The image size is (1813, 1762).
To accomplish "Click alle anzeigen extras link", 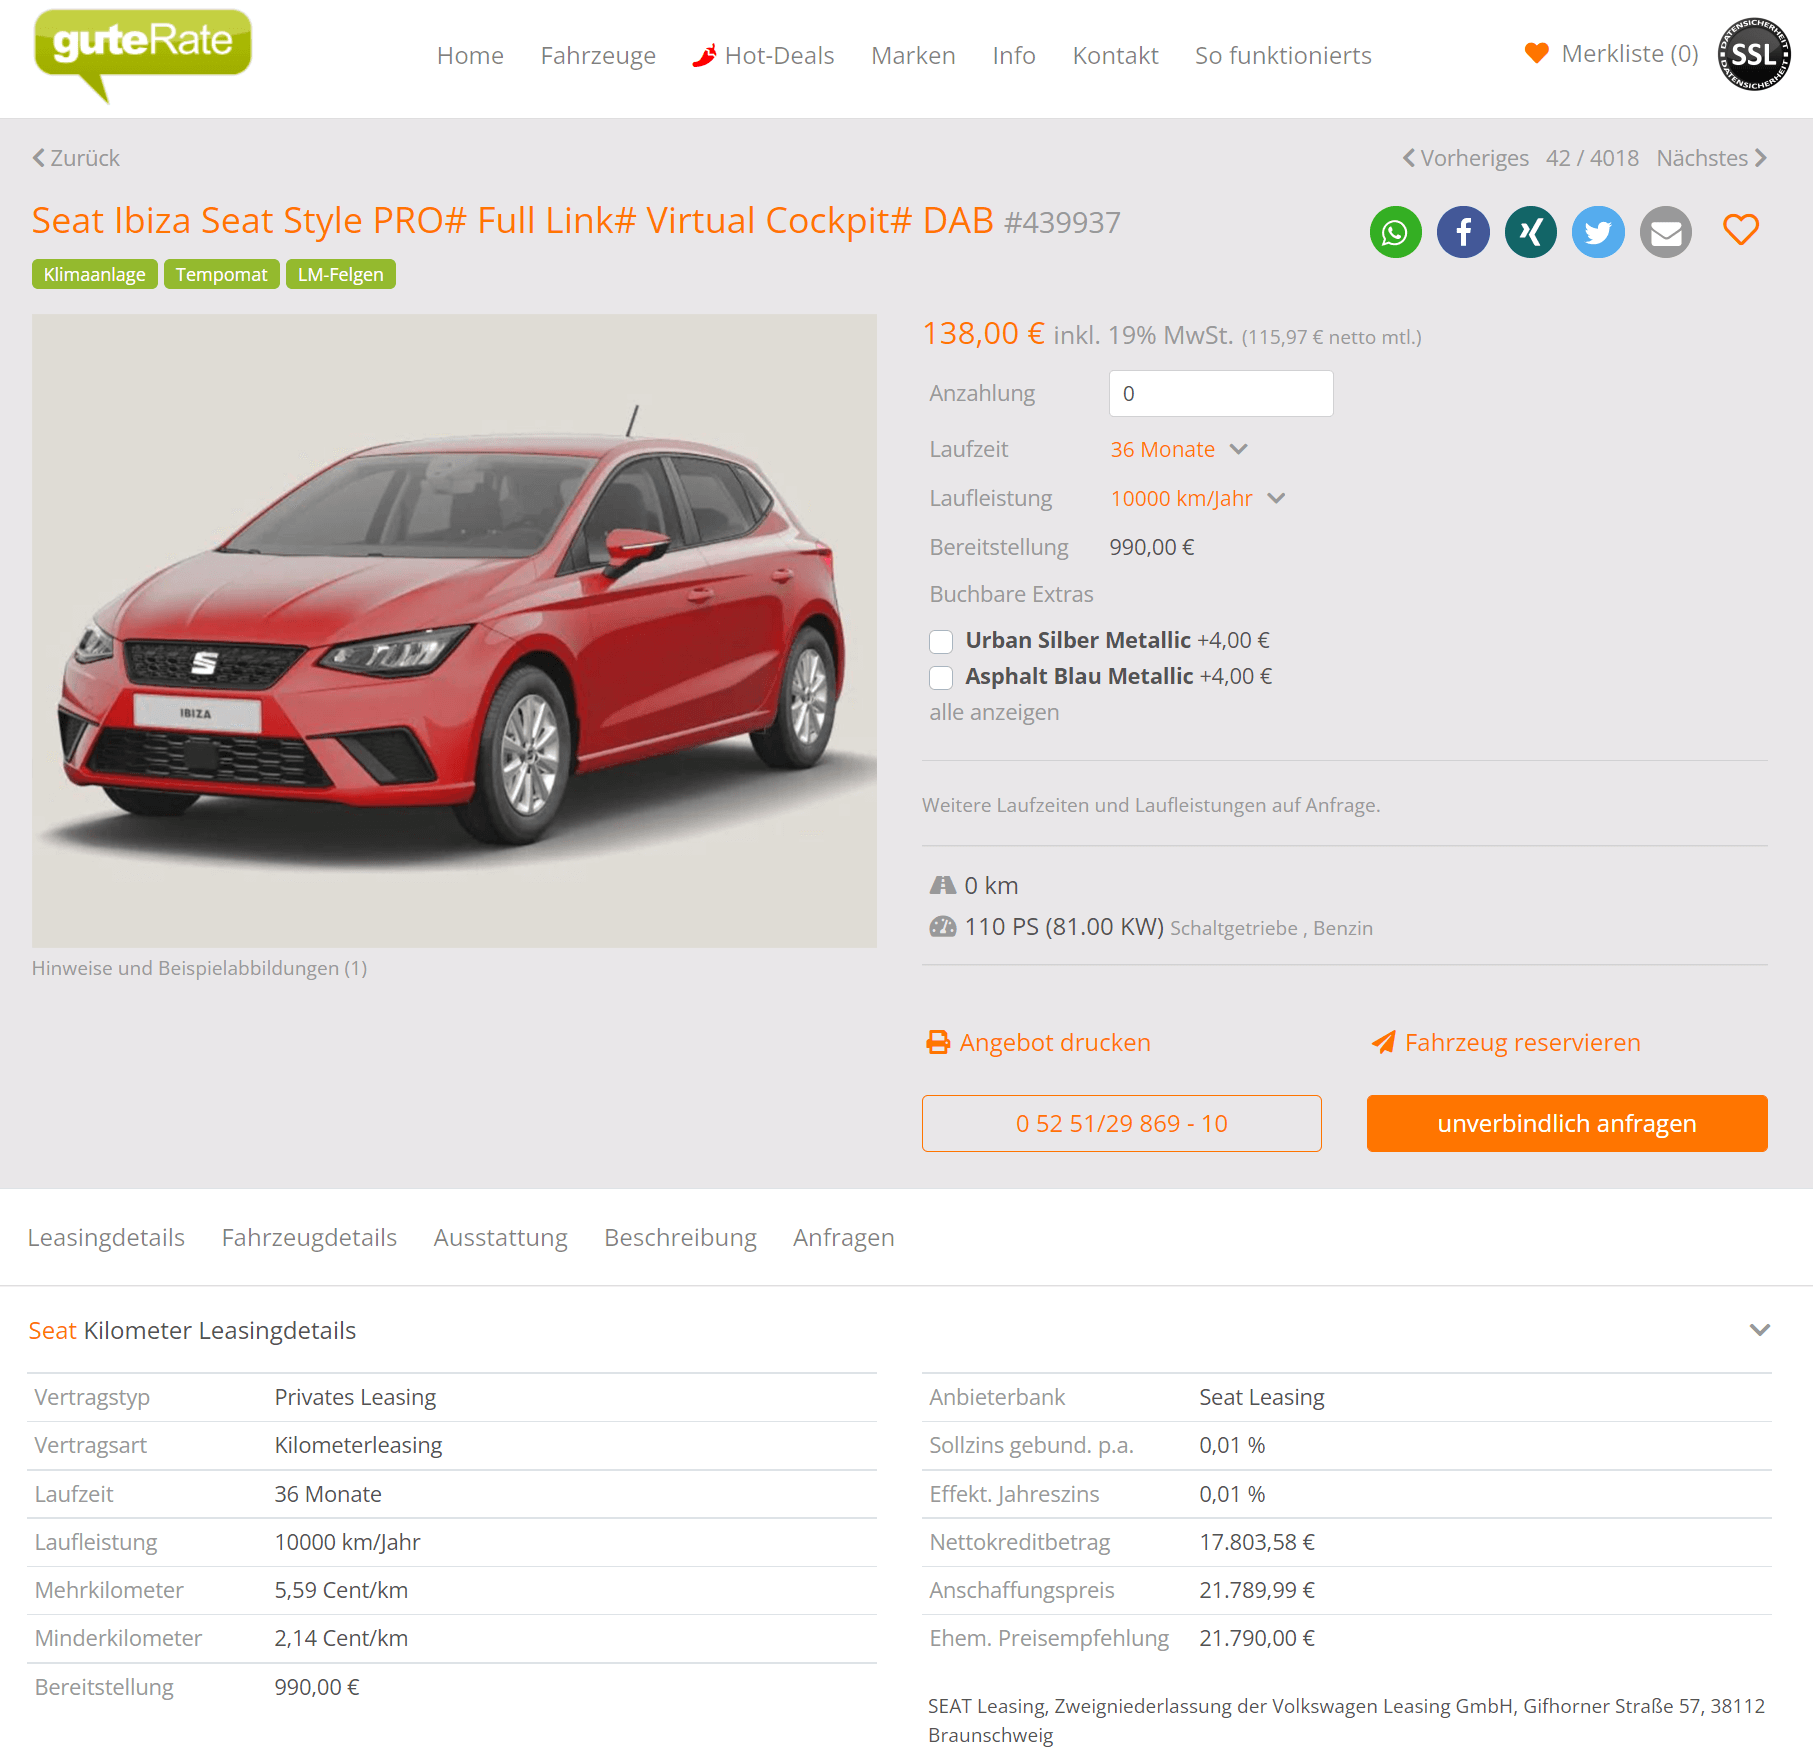I will click(994, 712).
